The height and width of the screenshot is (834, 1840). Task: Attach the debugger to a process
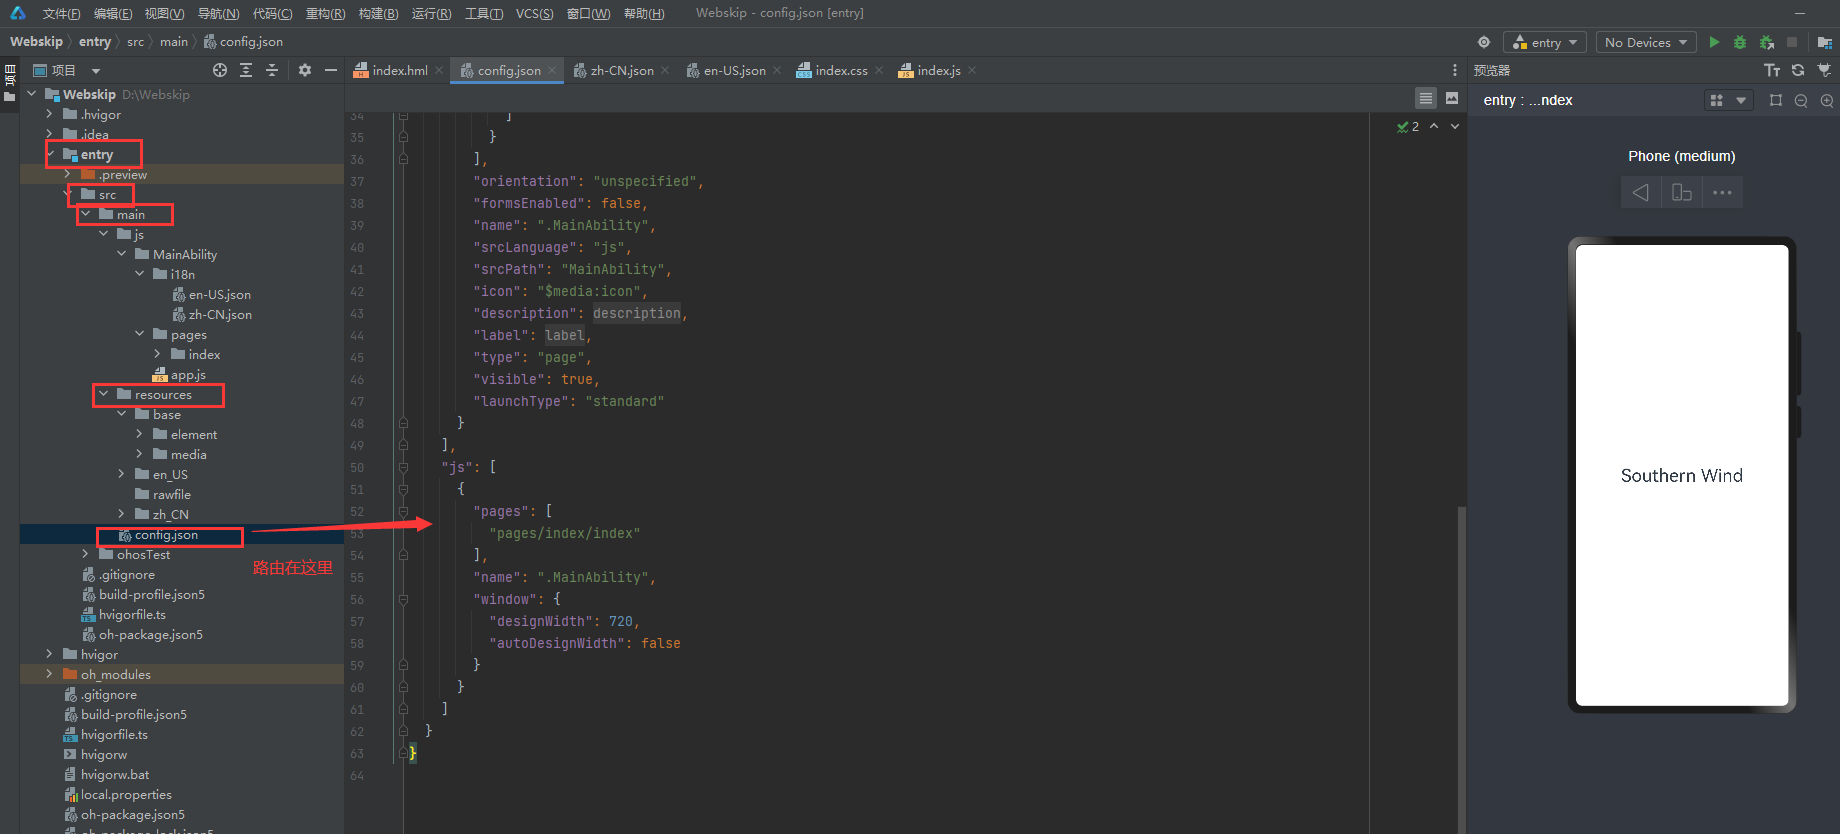(x=1767, y=42)
